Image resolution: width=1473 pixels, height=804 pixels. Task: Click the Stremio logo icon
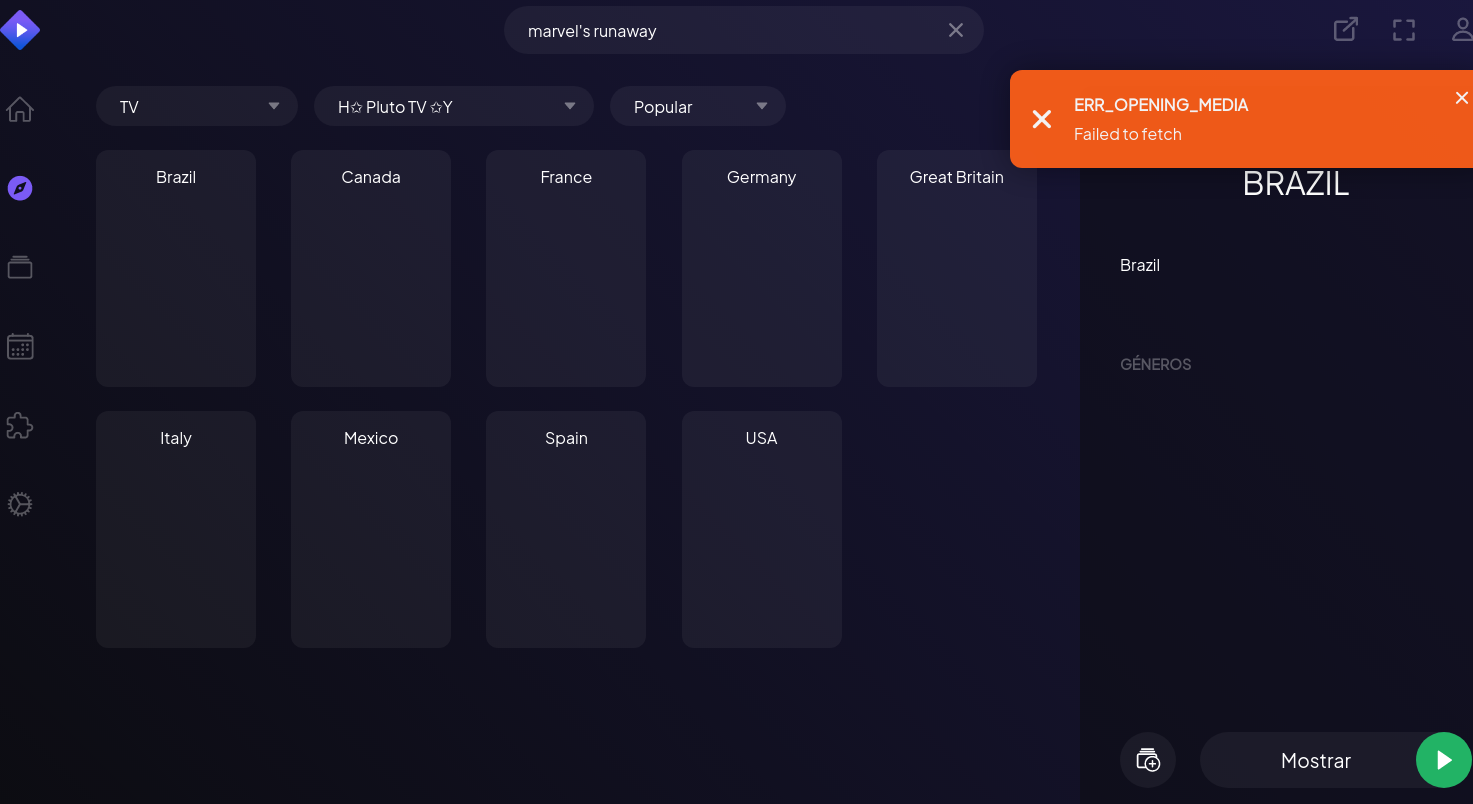pyautogui.click(x=20, y=30)
